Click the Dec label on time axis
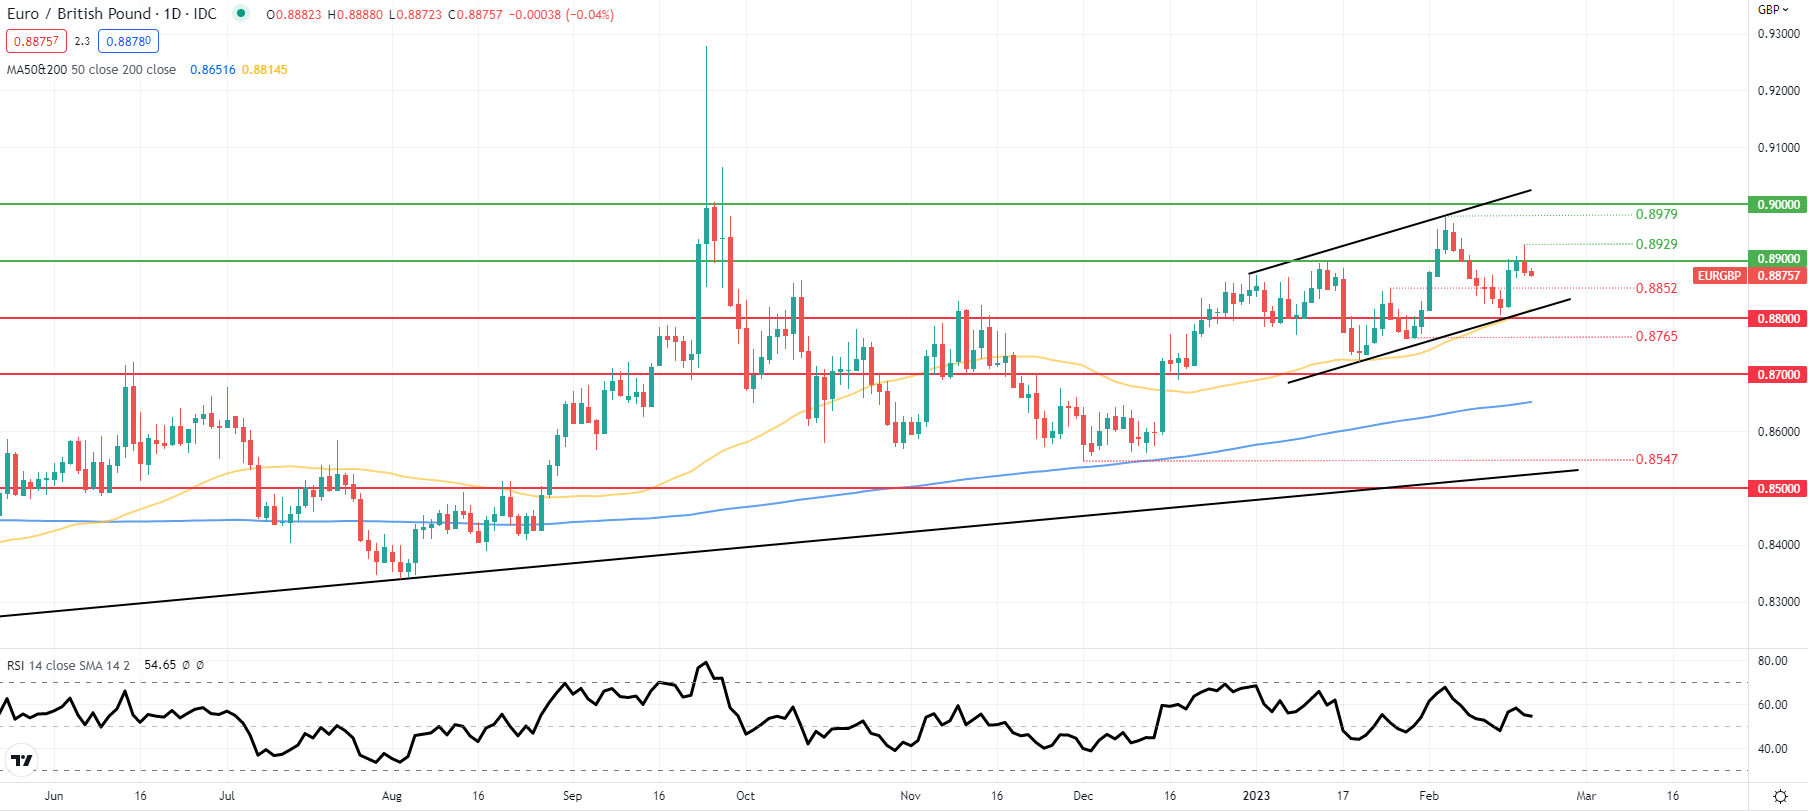The image size is (1808, 811). (x=1083, y=796)
